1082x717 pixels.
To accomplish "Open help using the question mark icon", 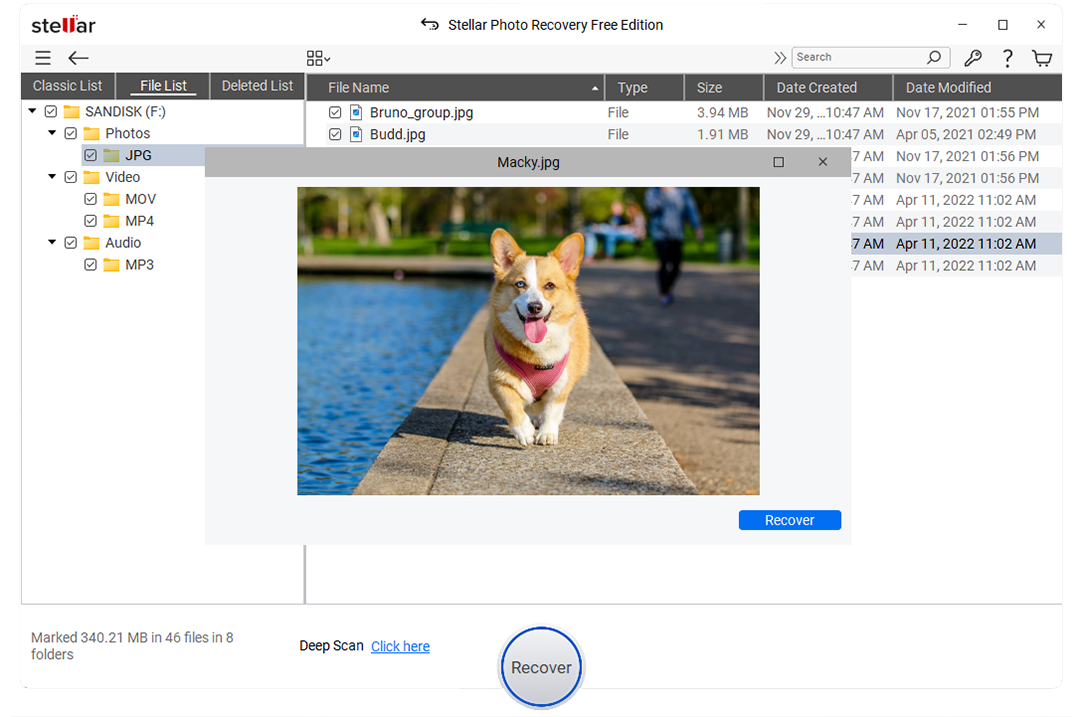I will coord(1007,57).
